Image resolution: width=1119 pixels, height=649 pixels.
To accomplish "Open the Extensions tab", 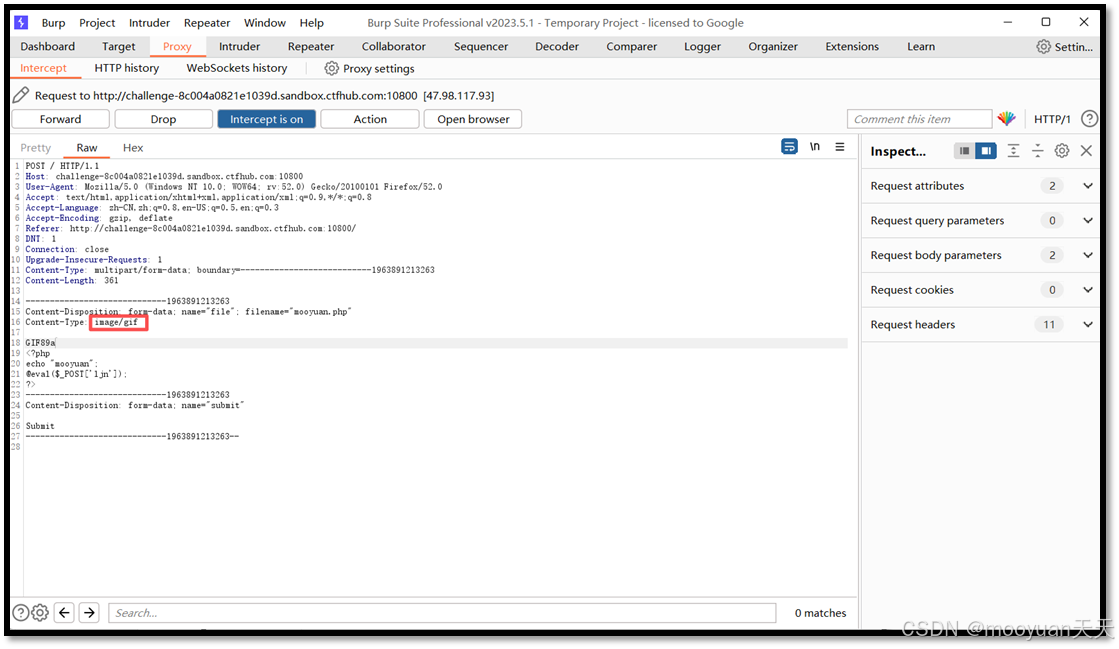I will click(x=852, y=46).
